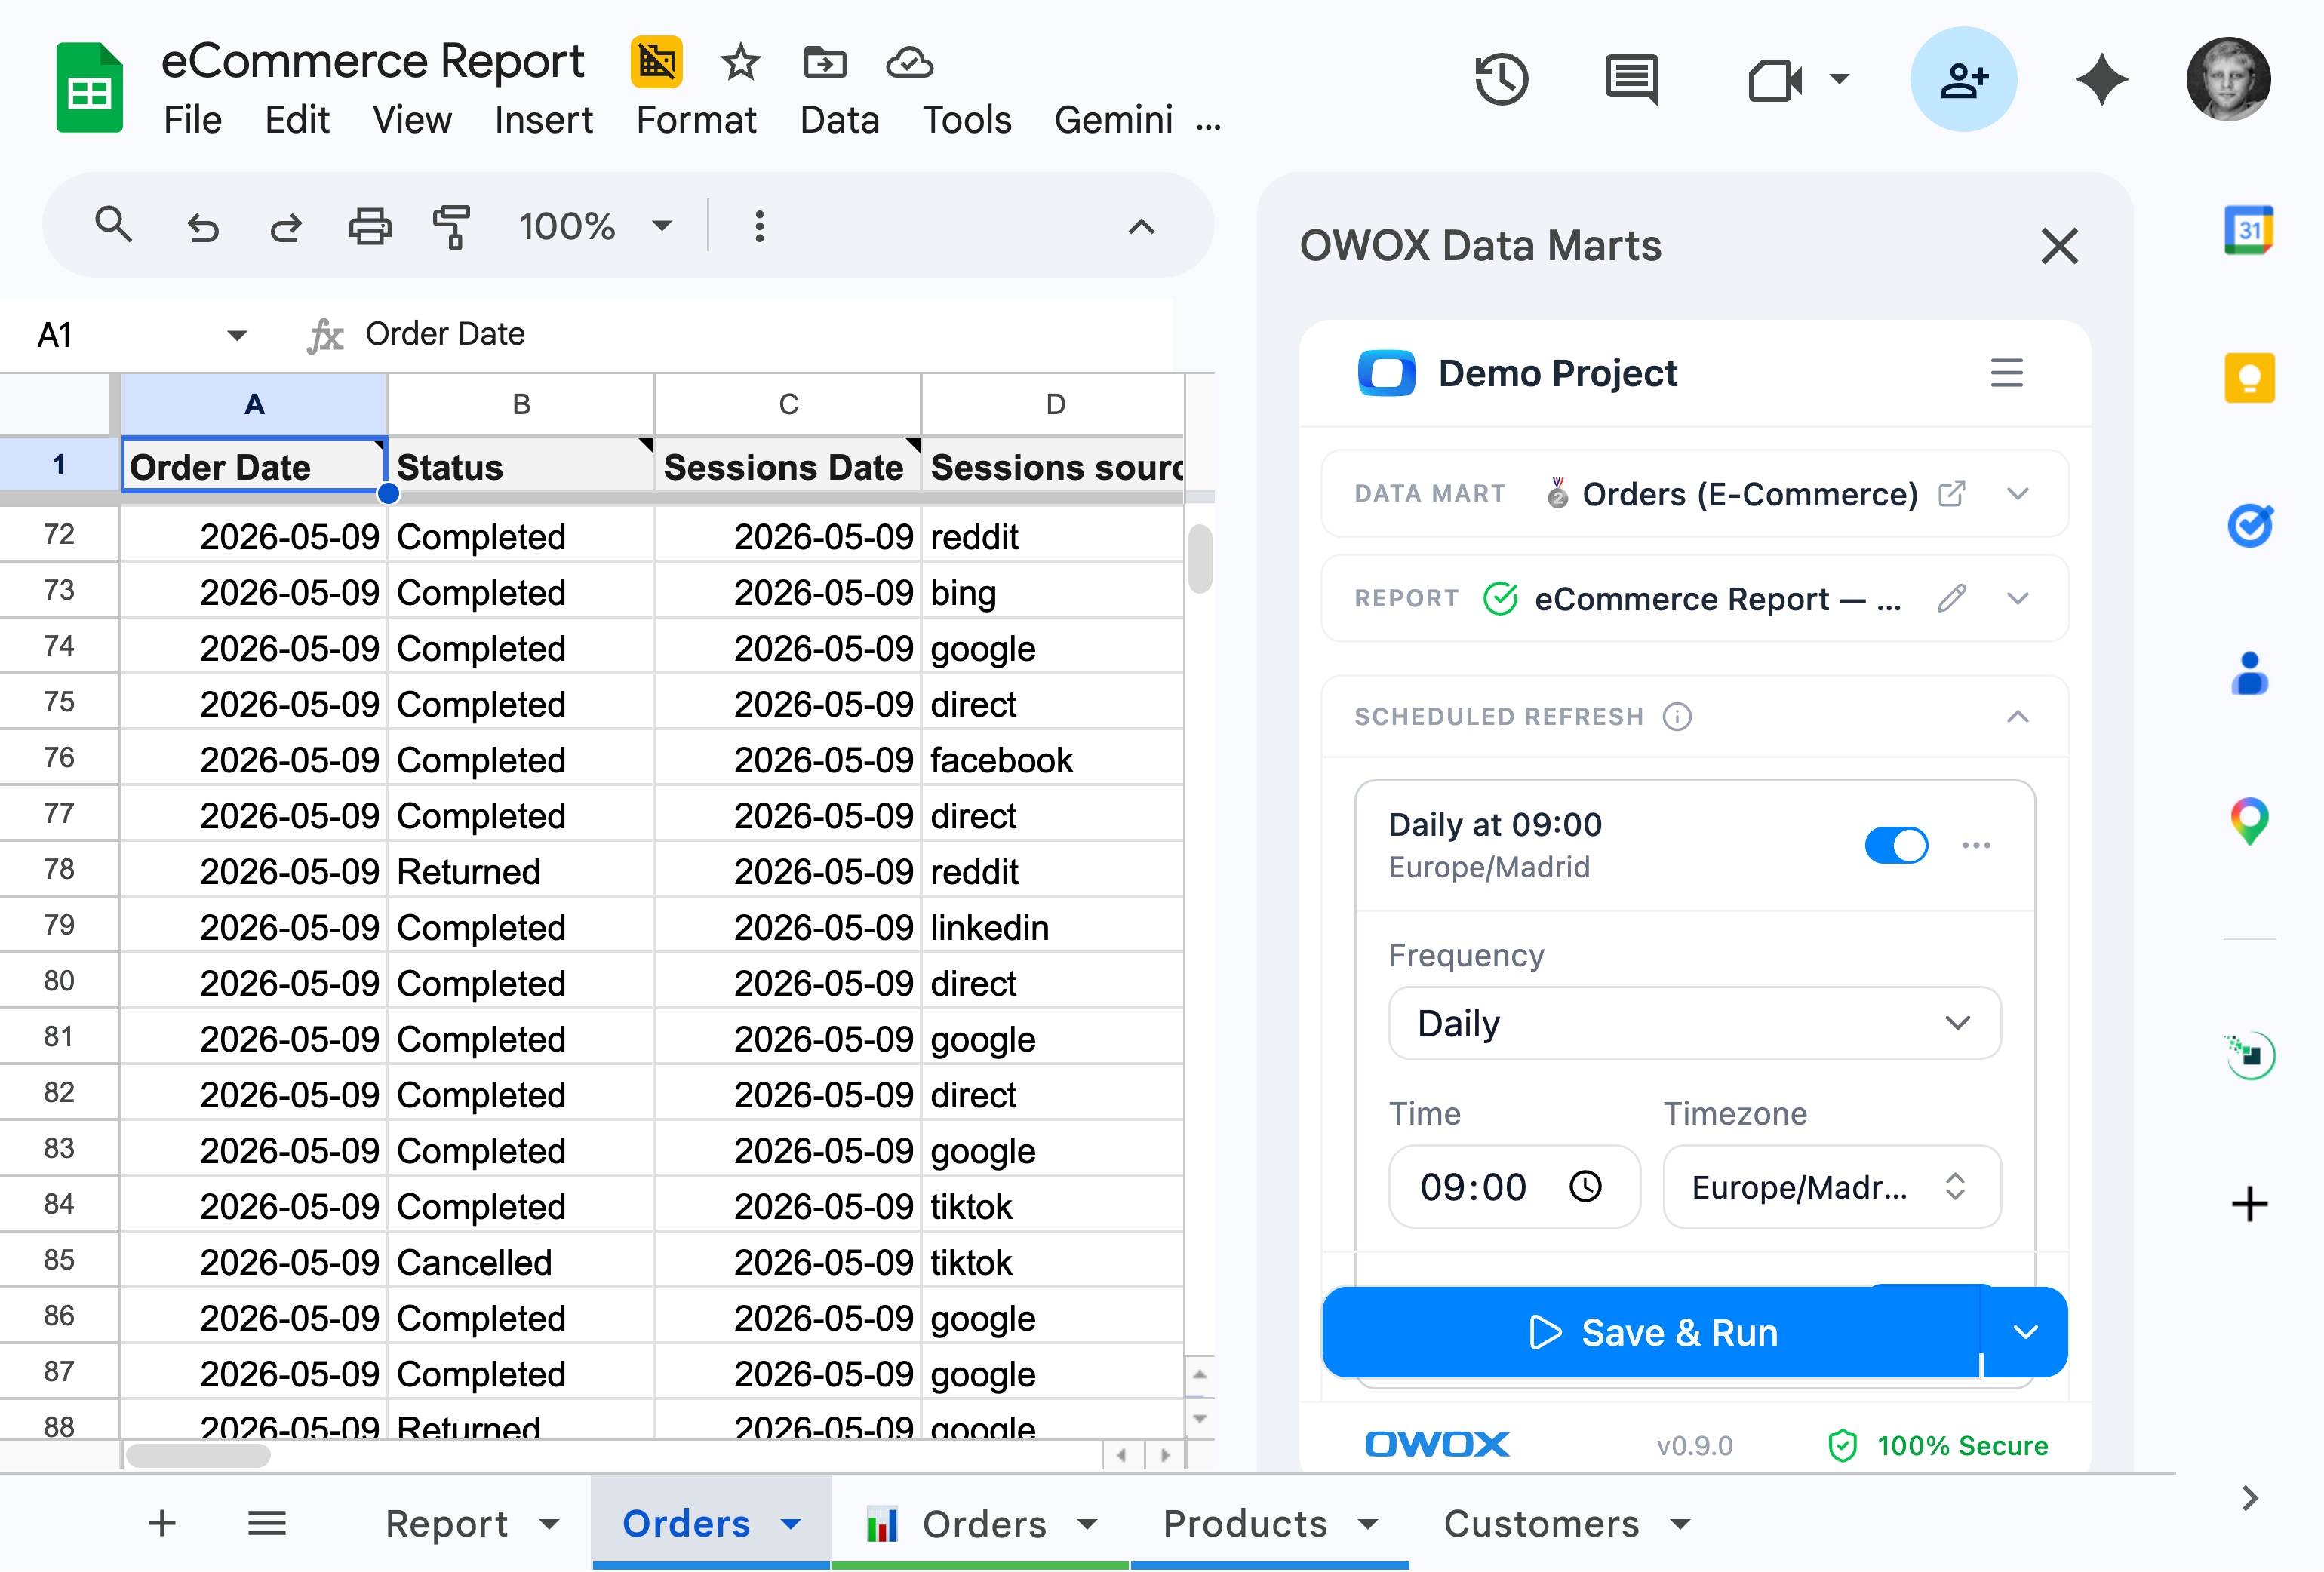Start a video call with camera icon

[x=1775, y=80]
